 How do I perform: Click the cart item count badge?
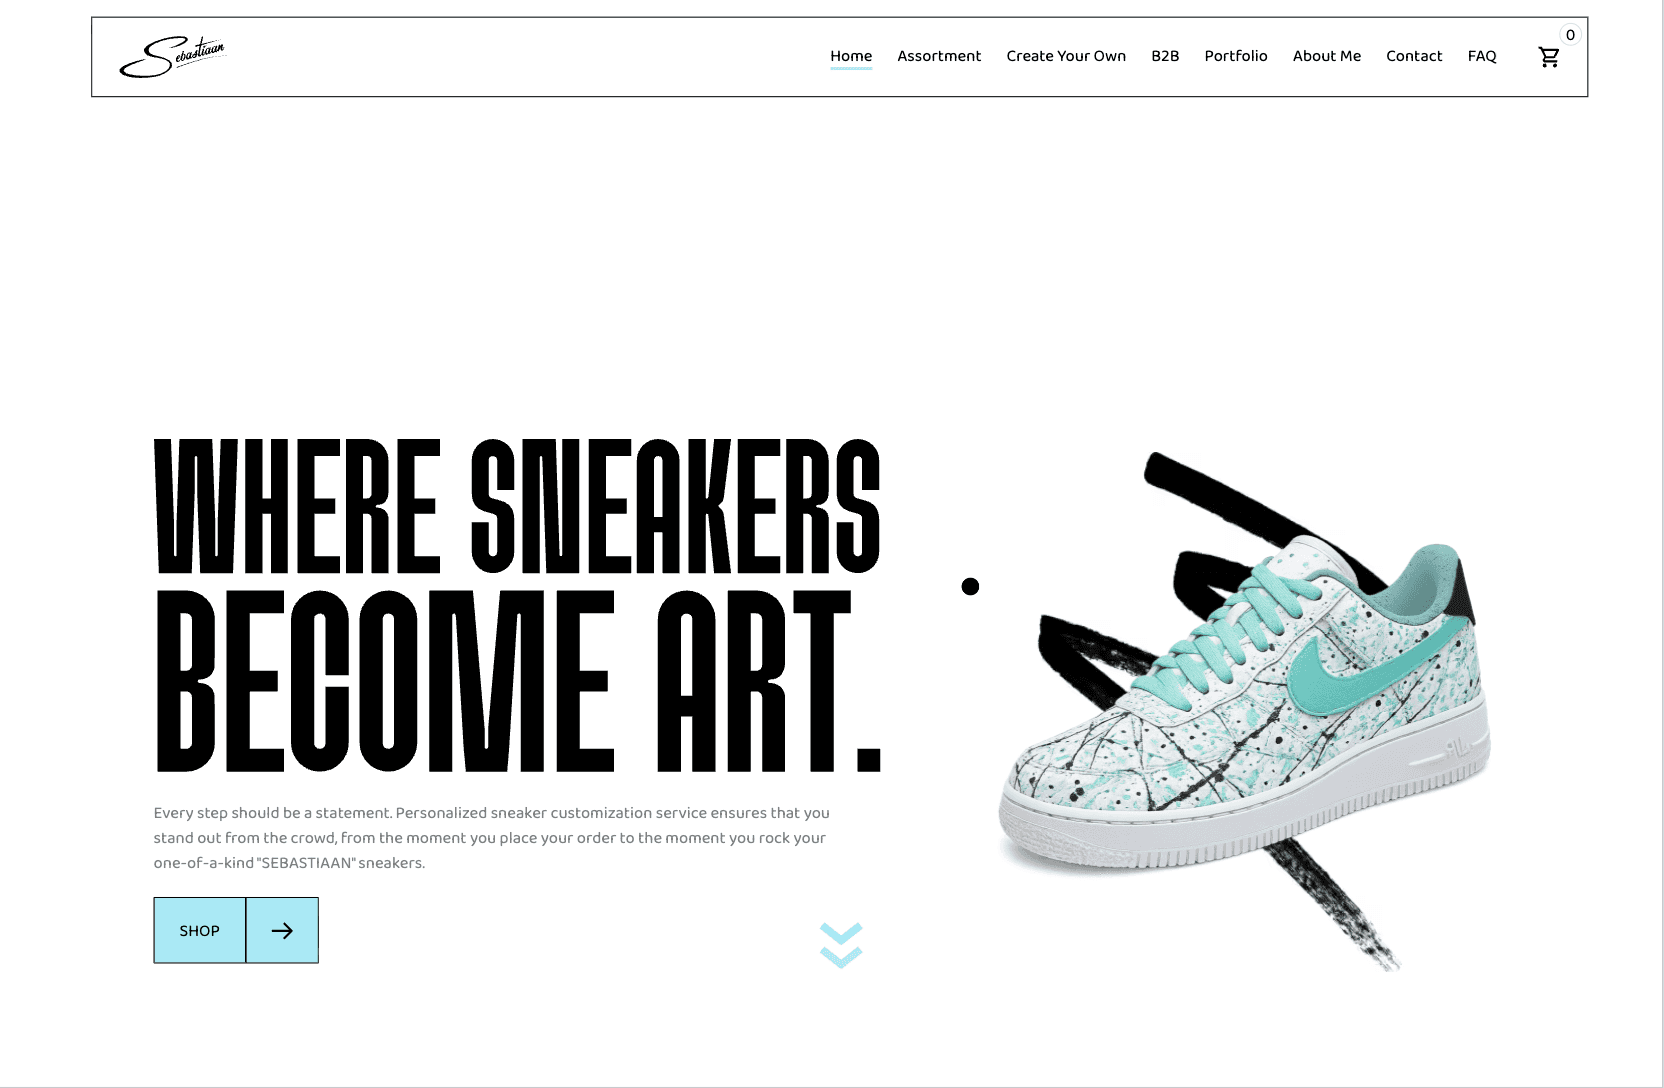[1570, 35]
